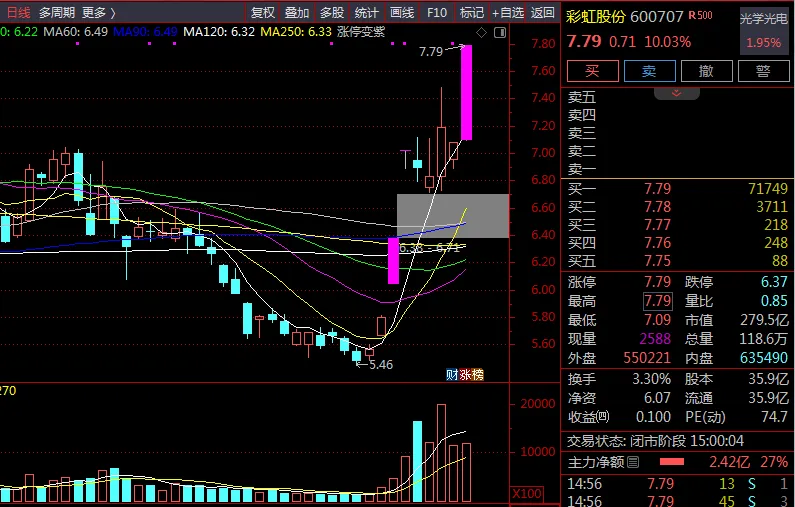Click the 主力净额 value 2.42亿
Image resolution: width=795 pixels, height=507 pixels.
(x=729, y=462)
